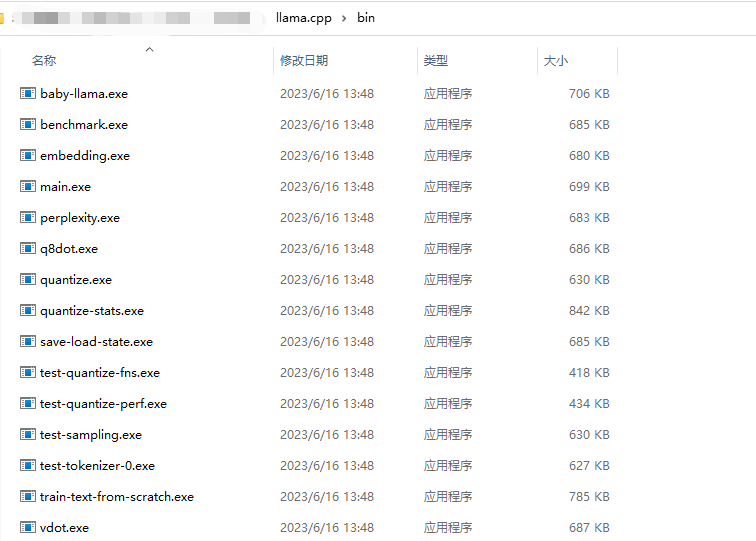This screenshot has height=541, width=756.
Task: Click the embedding.exe file icon
Action: (x=27, y=155)
